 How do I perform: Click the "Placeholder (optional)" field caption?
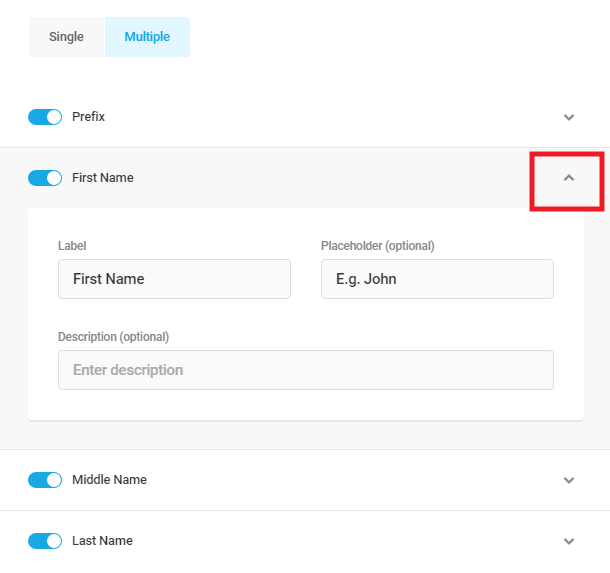[377, 246]
